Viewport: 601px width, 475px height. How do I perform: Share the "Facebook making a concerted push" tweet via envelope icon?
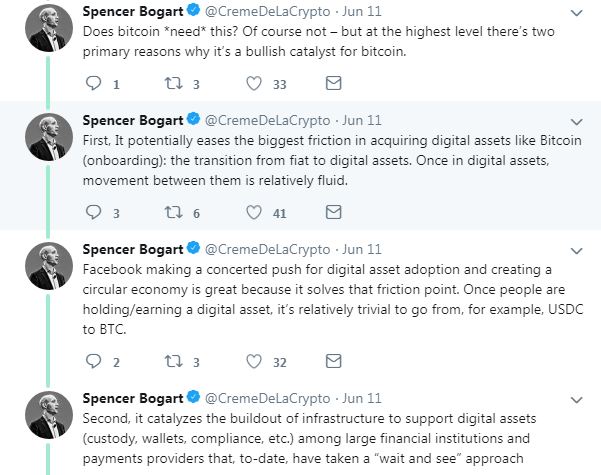click(334, 362)
